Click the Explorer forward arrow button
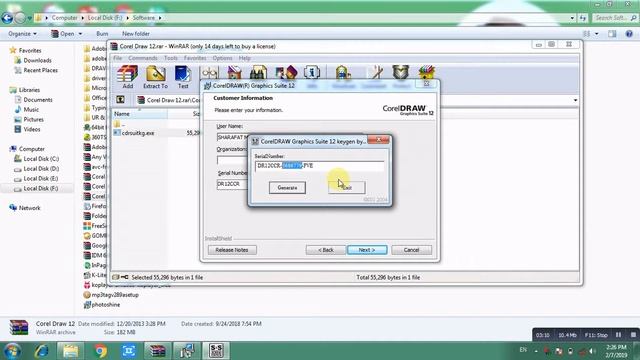This screenshot has width=640, height=360. point(20,18)
